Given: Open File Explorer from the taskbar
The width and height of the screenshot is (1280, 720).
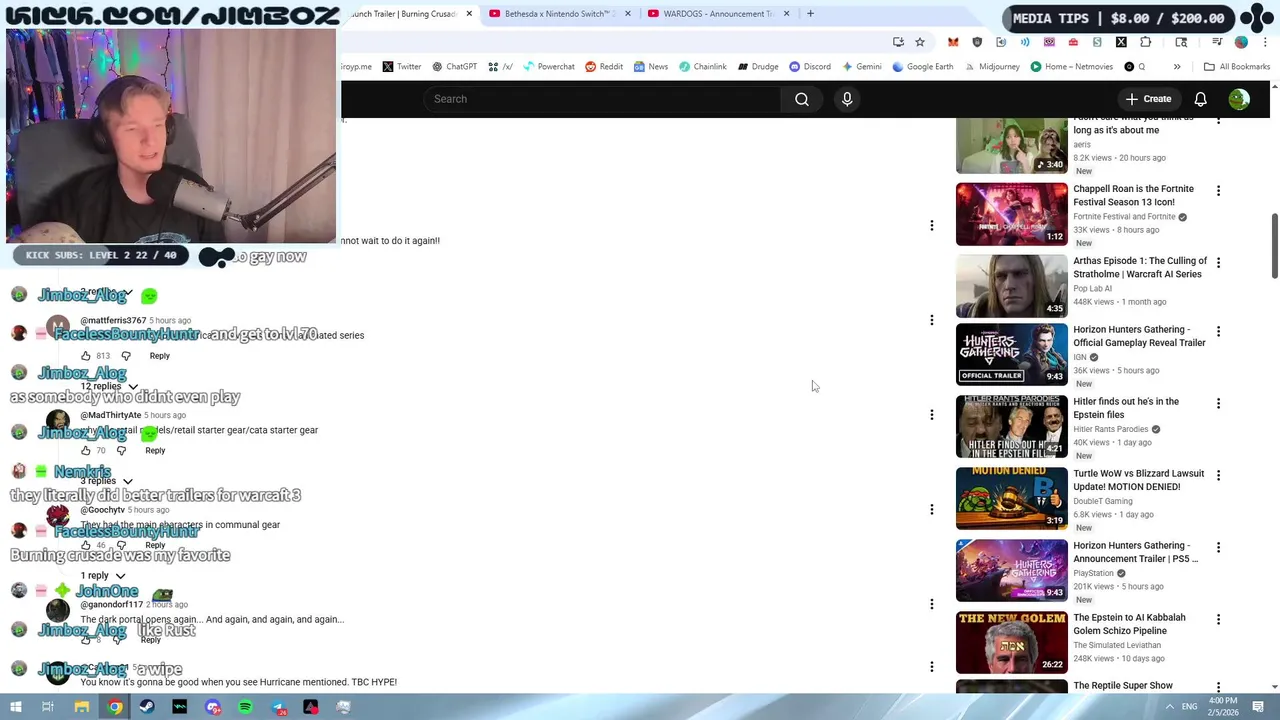Looking at the screenshot, I should coord(82,707).
